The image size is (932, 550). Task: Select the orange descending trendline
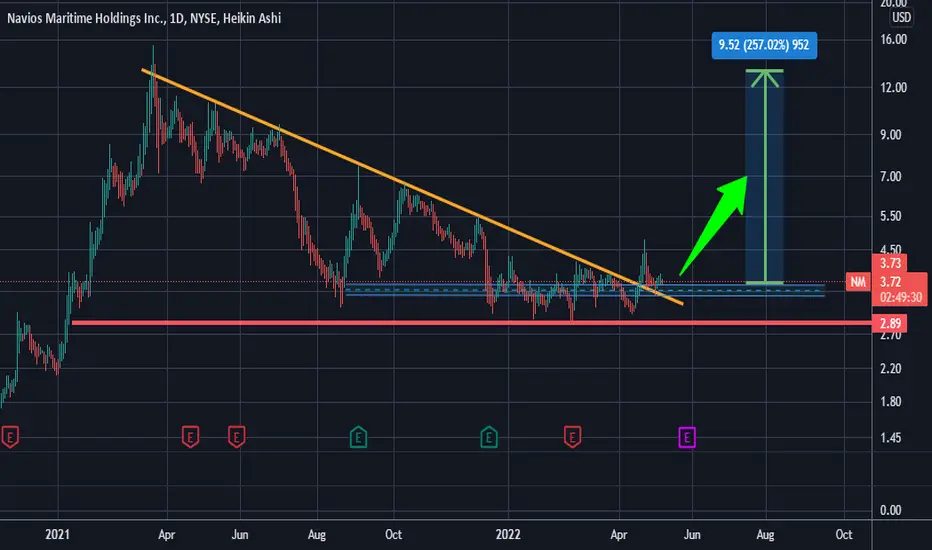click(413, 187)
